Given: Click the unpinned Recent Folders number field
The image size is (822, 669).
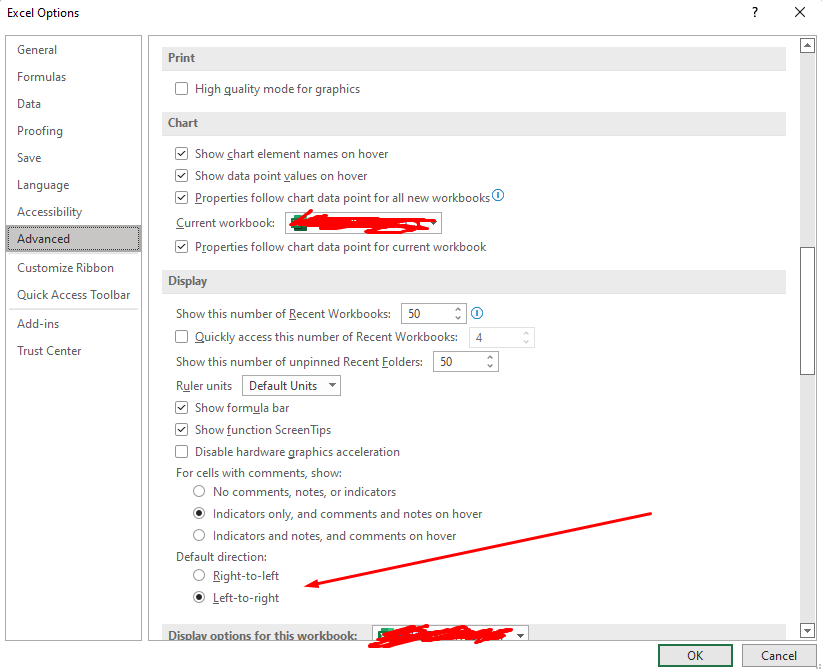Looking at the screenshot, I should [x=460, y=362].
